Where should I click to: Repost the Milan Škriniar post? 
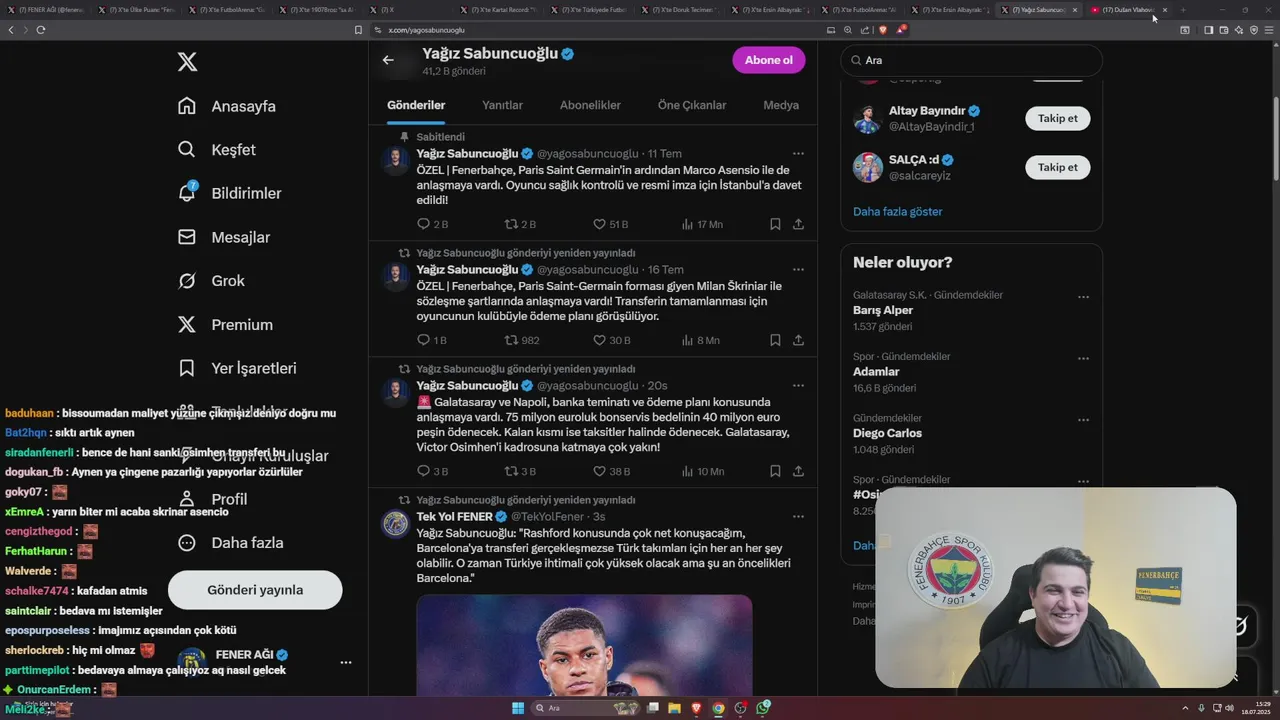[x=522, y=340]
